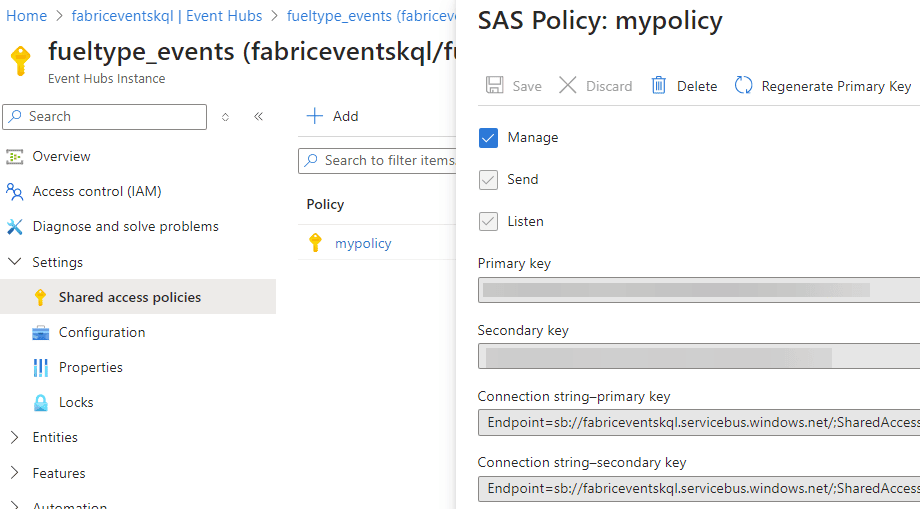Click Regenerate Primary Key label
920x509 pixels.
836,86
